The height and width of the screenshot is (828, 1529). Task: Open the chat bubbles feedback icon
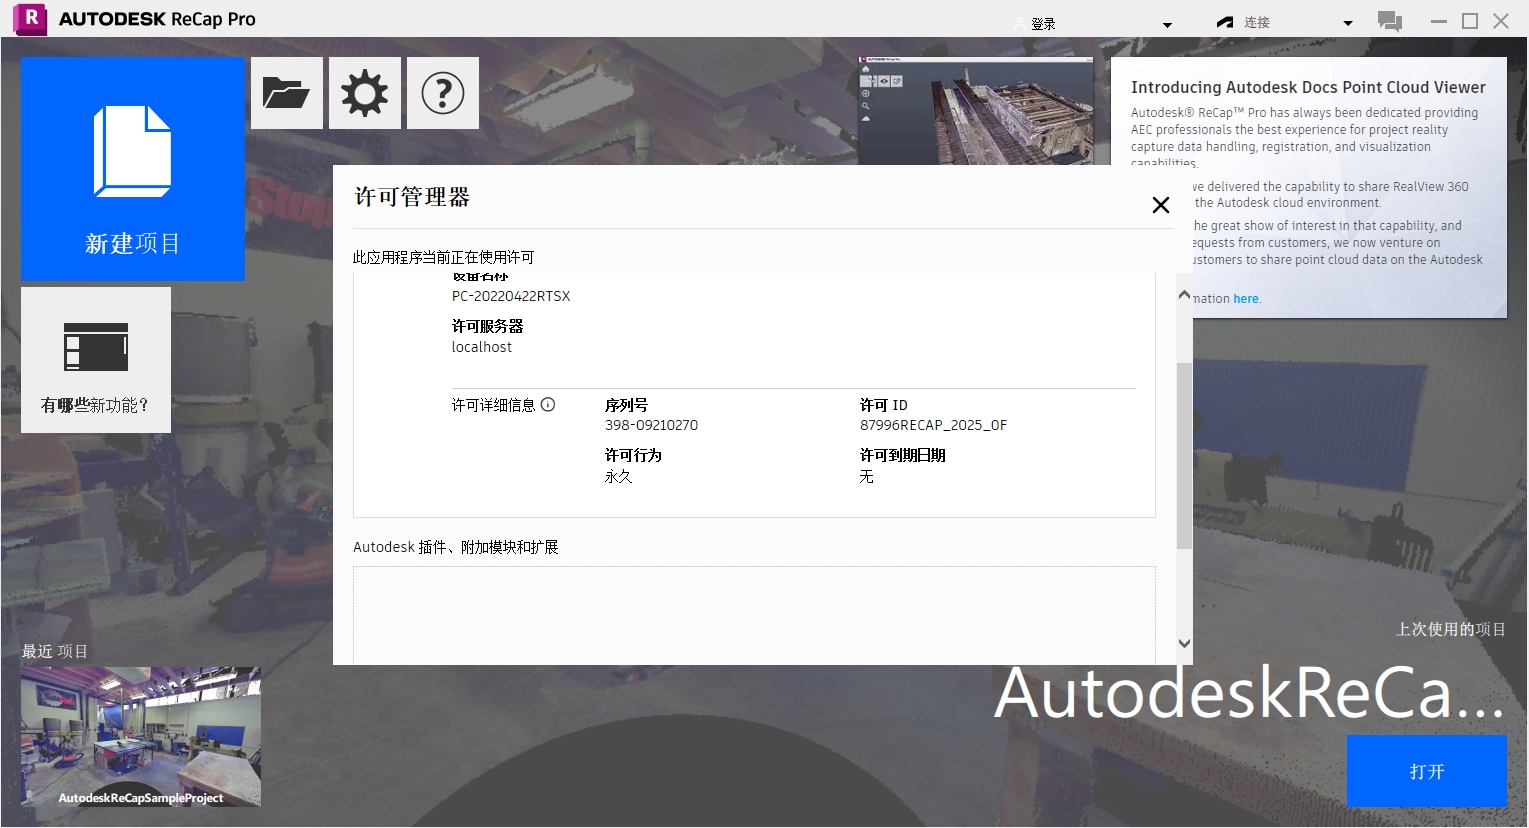[x=1389, y=21]
